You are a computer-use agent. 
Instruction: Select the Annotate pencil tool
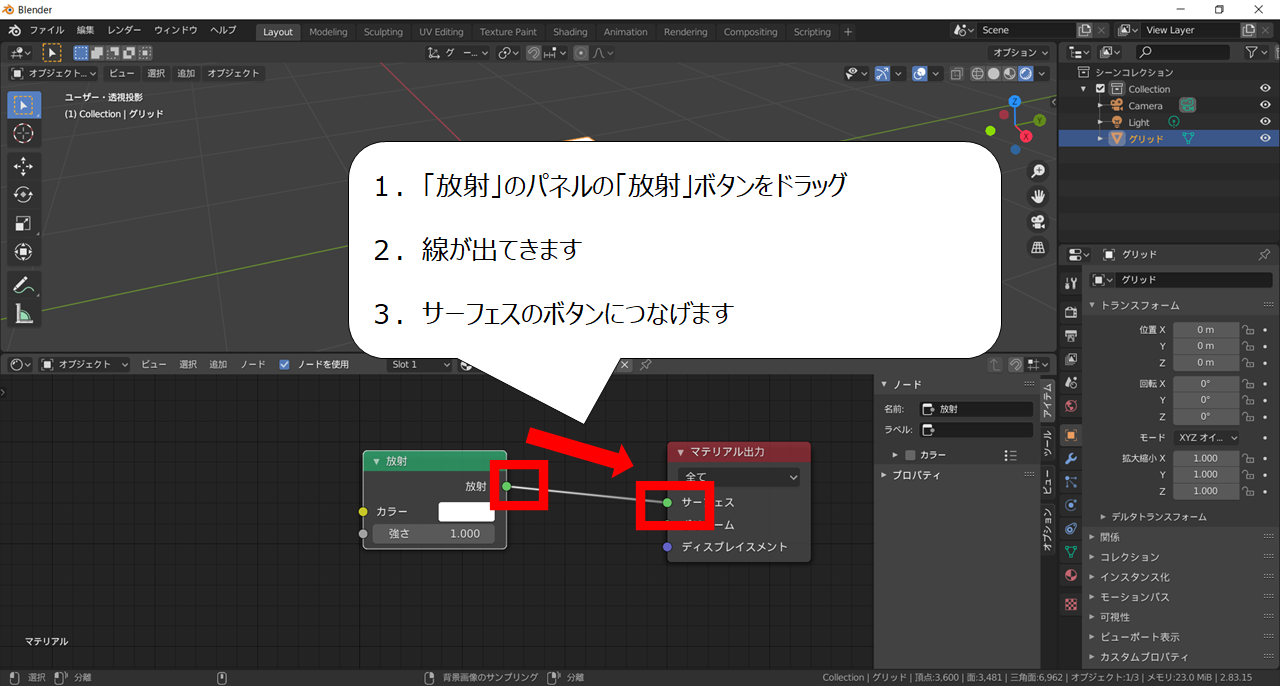[24, 285]
